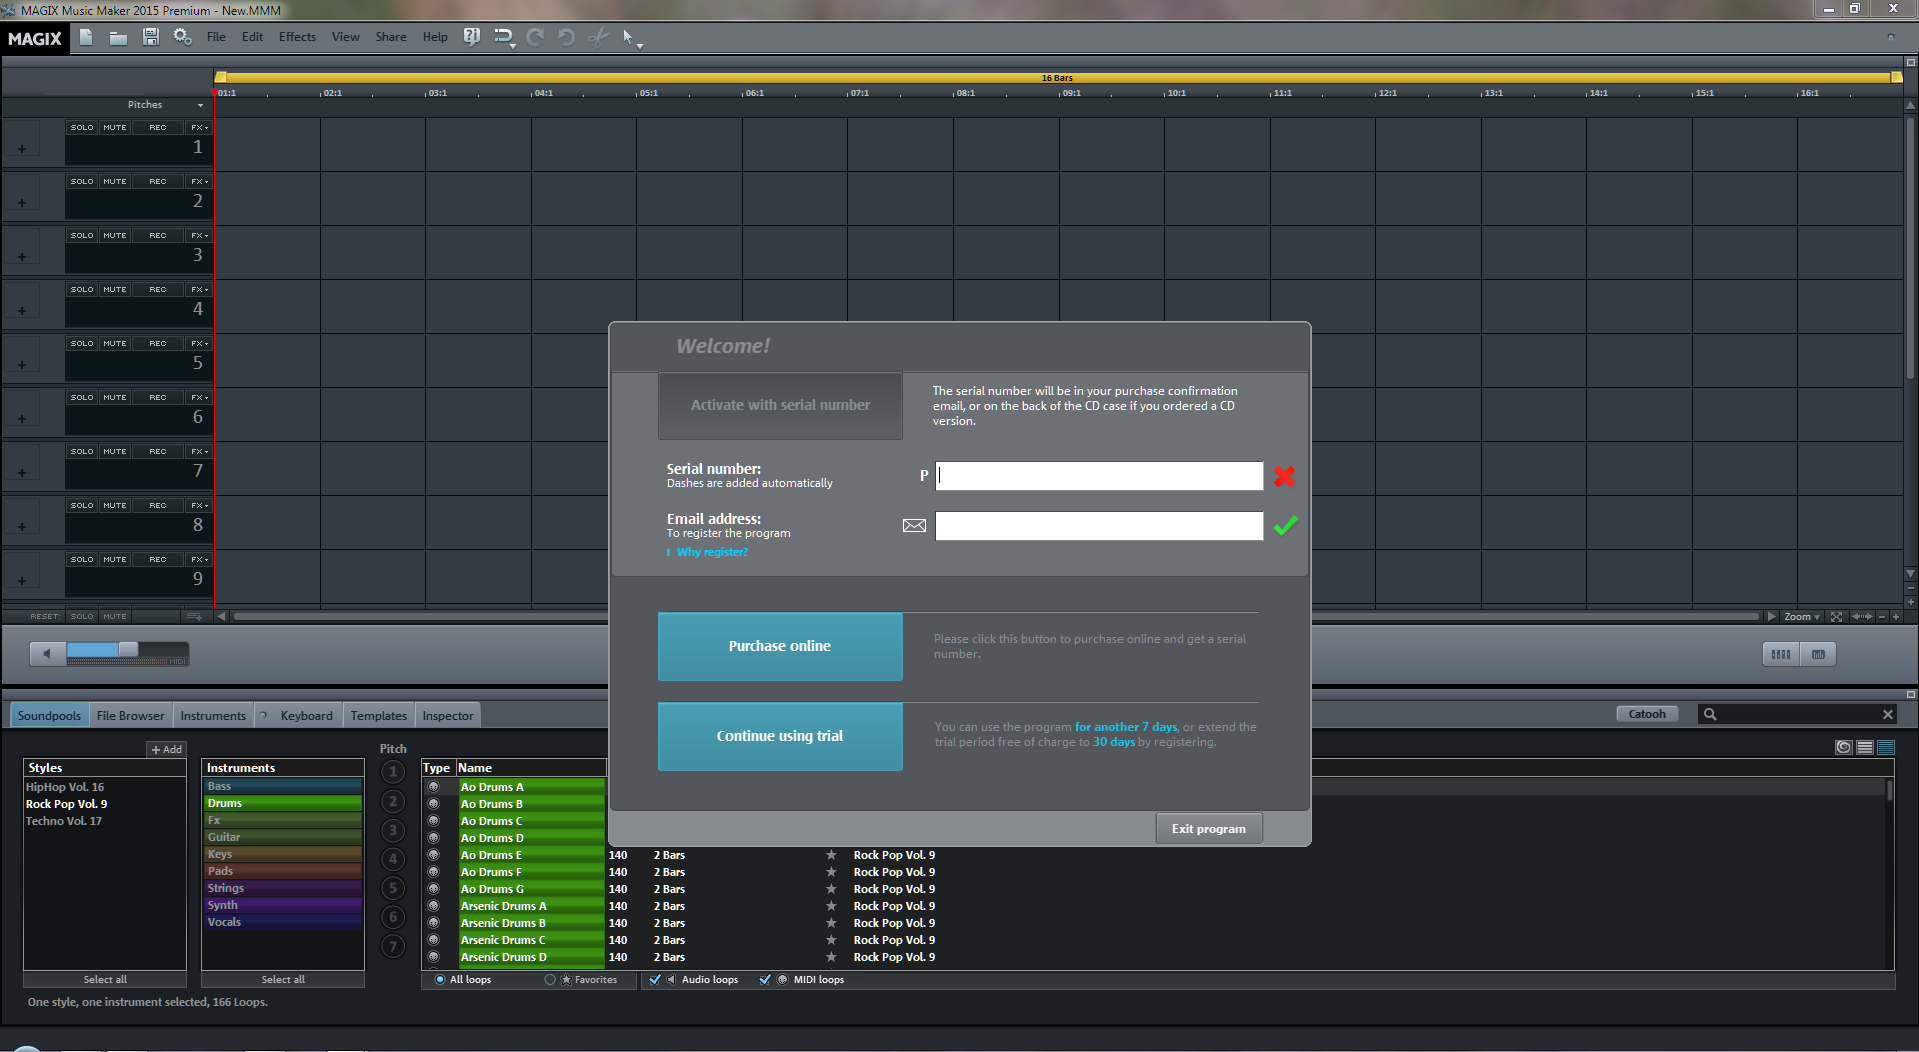This screenshot has width=1919, height=1052.
Task: Open the keyboard piano icon button
Action: [x=1818, y=654]
